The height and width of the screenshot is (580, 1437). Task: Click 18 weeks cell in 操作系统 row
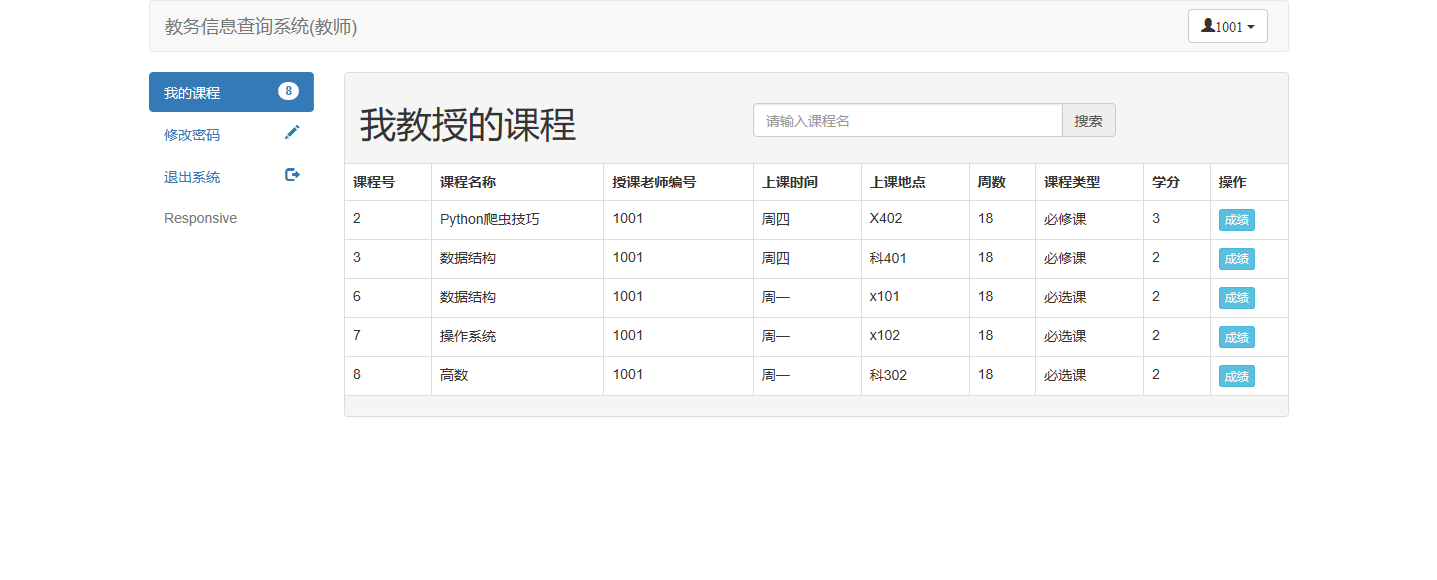1002,337
